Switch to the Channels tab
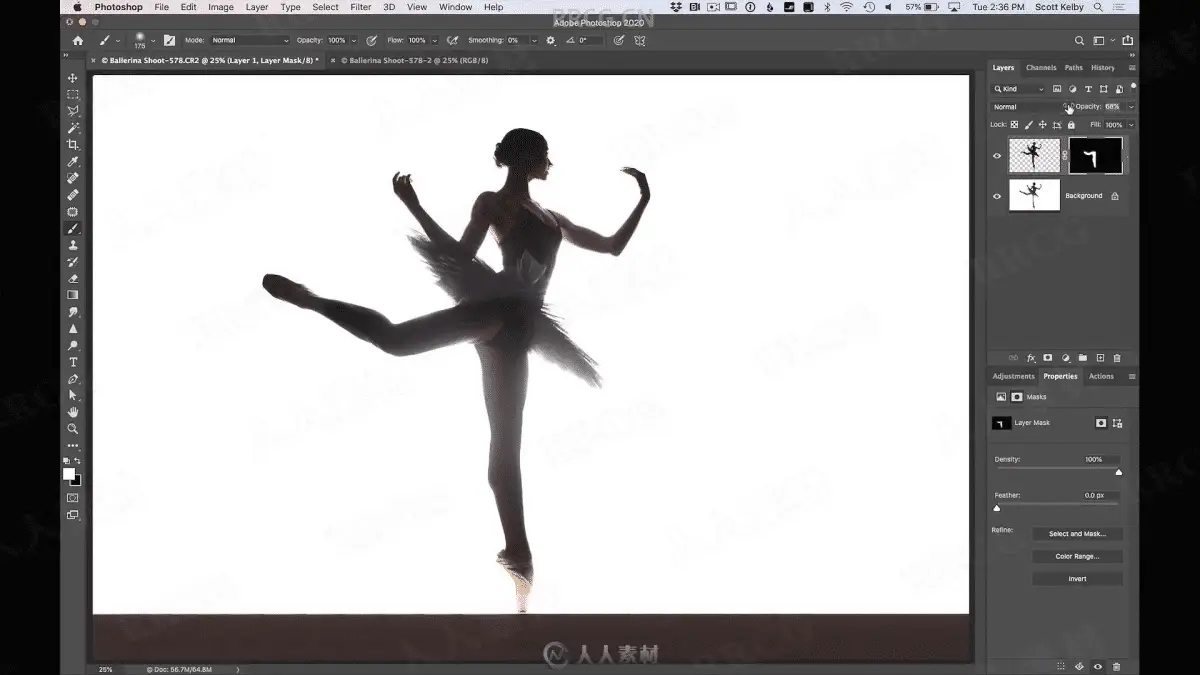1200x675 pixels. [x=1041, y=68]
